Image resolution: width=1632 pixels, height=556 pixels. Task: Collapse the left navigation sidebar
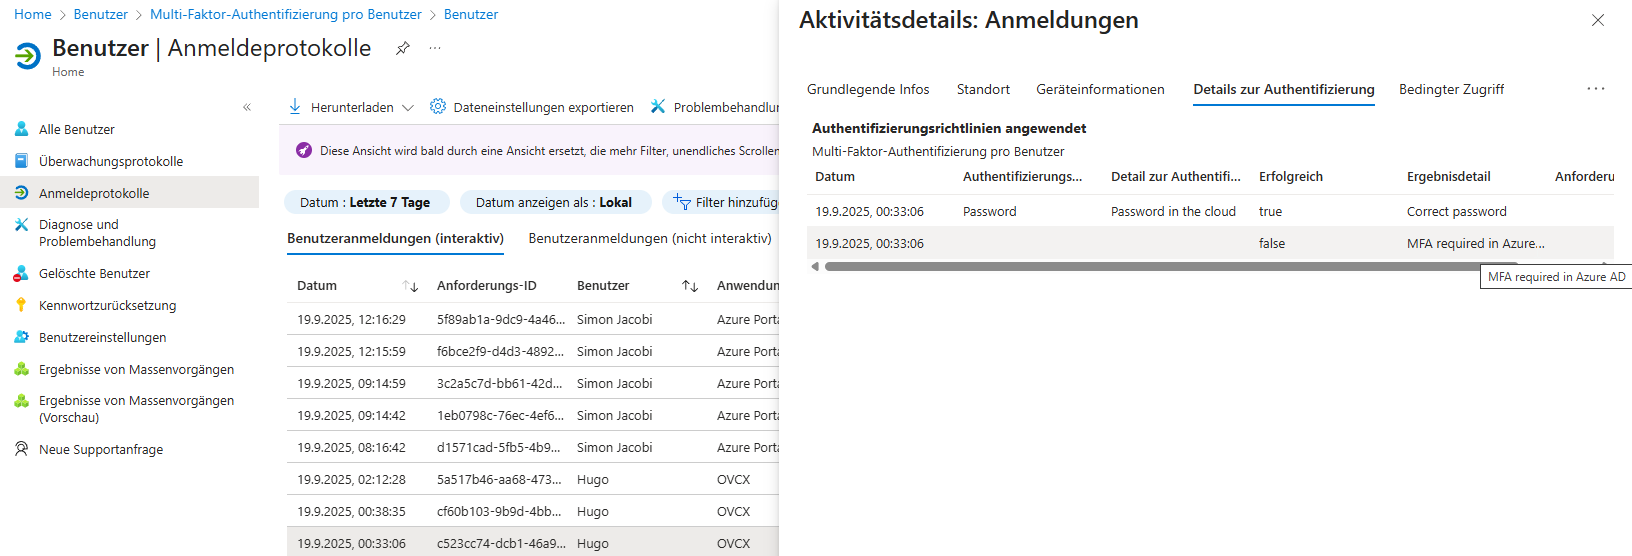tap(247, 107)
